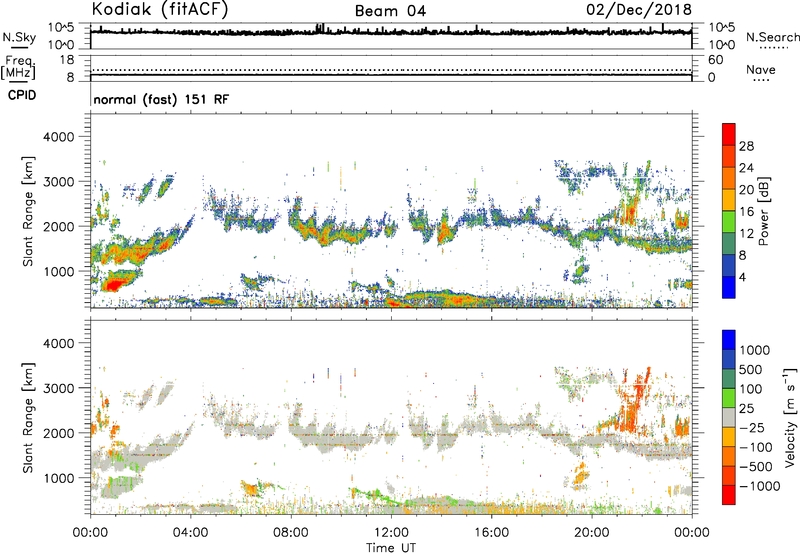Click the dotted N.Search legend line sample

[x=774, y=48]
